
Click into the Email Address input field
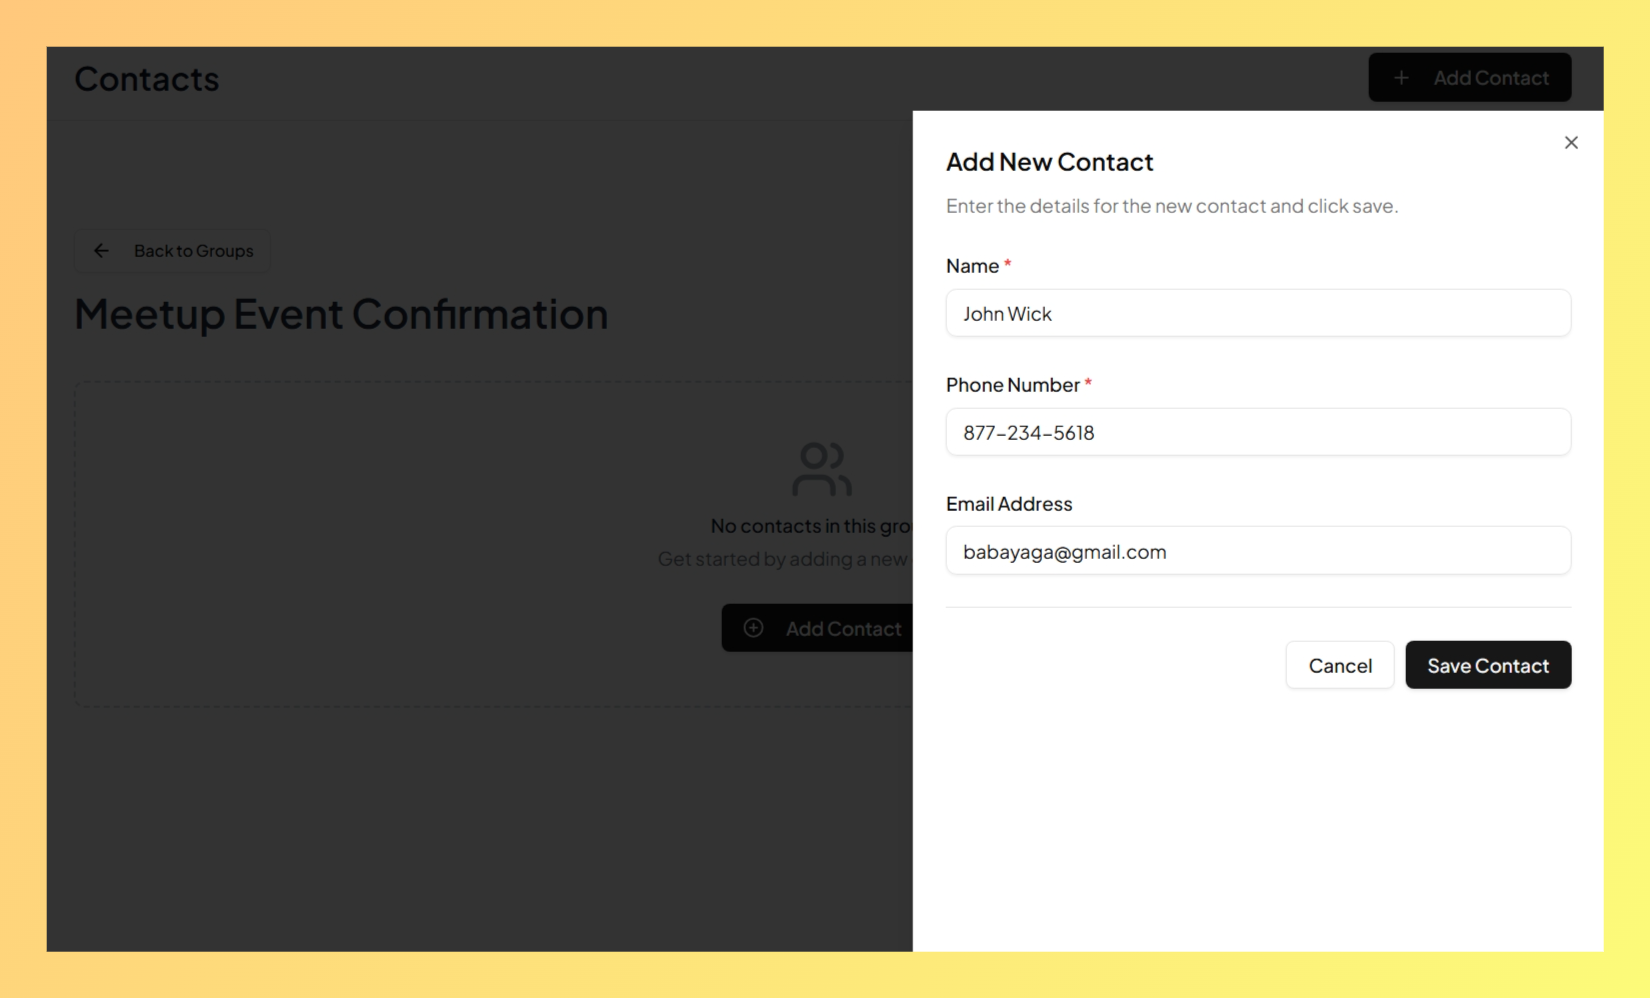[x=1258, y=551]
